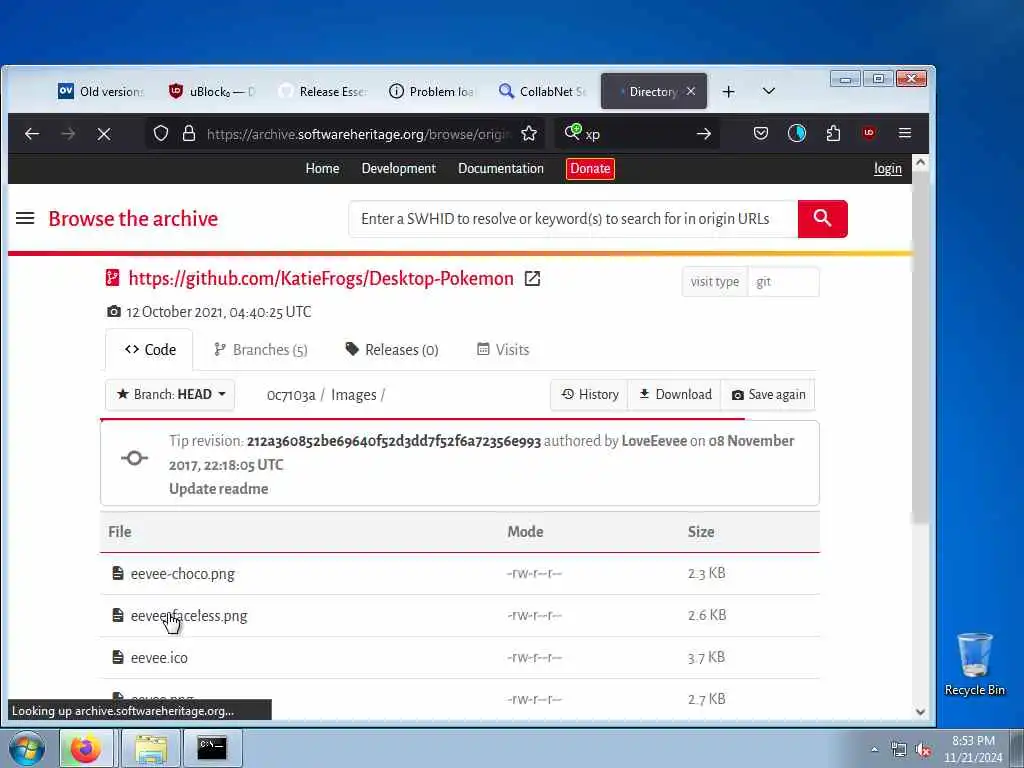Viewport: 1024px width, 768px height.
Task: Switch to uBlock tab
Action: (x=212, y=91)
